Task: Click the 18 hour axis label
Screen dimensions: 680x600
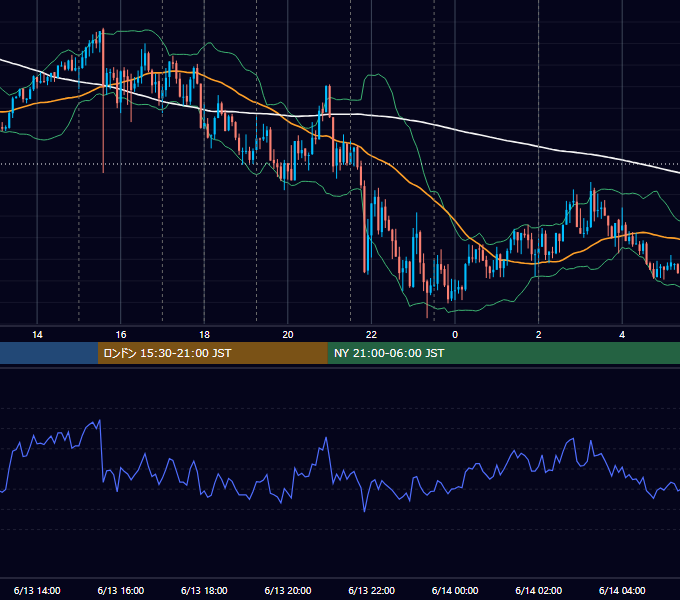Action: pyautogui.click(x=204, y=335)
